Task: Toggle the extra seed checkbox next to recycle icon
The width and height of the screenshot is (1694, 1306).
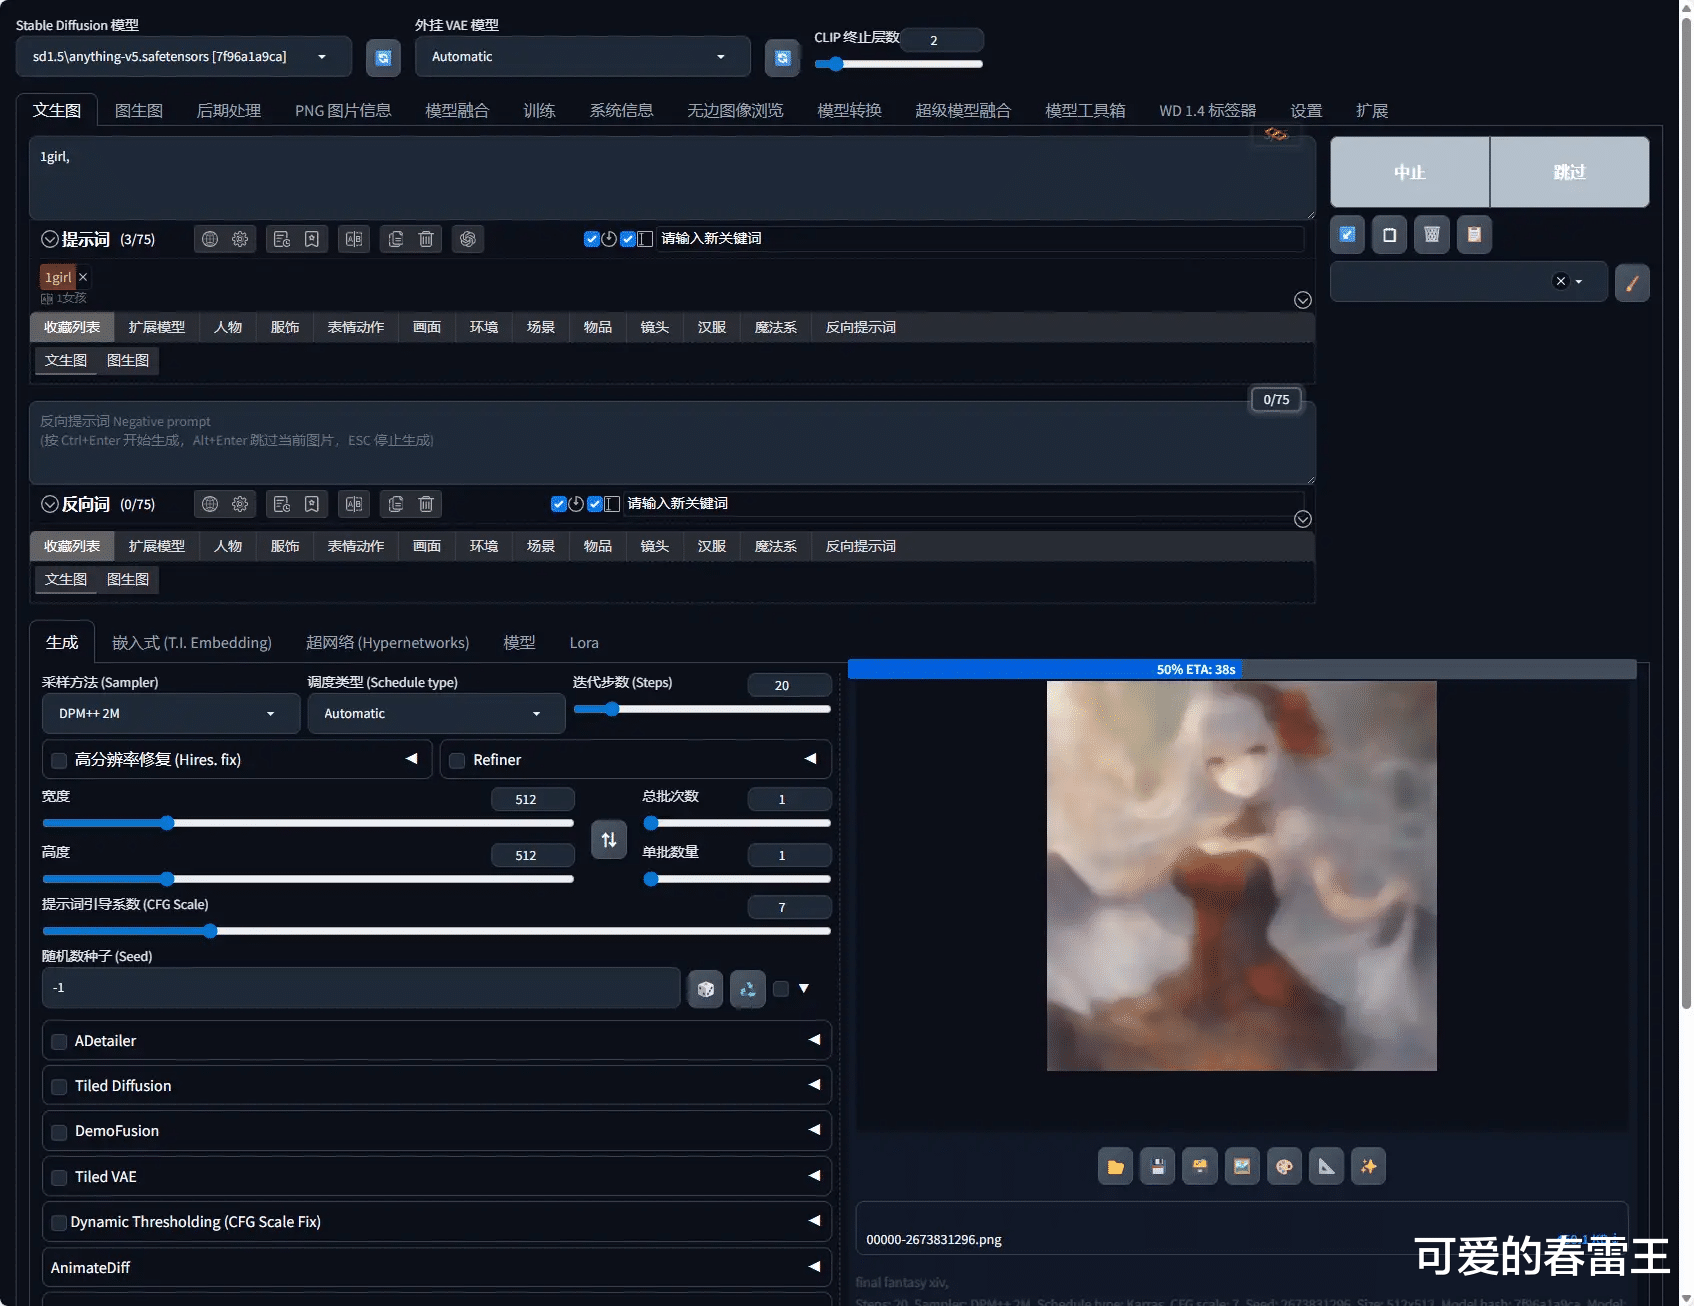Action: [x=781, y=989]
